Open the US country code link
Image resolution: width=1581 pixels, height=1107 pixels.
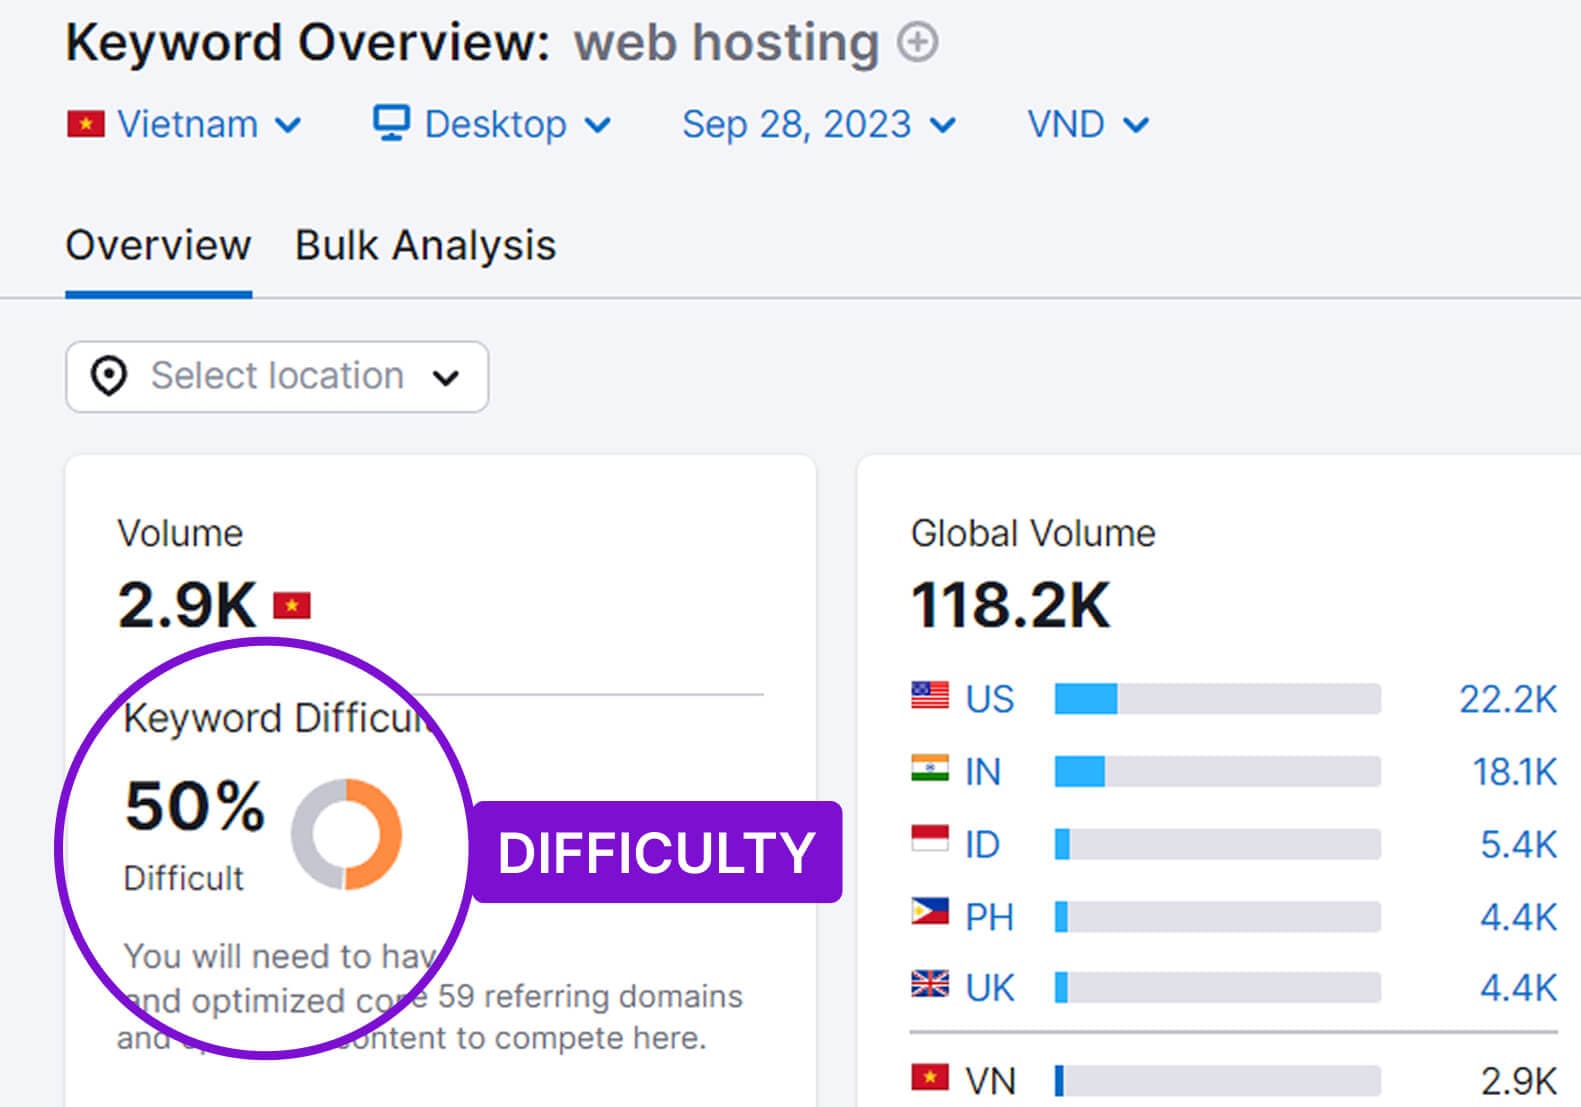pyautogui.click(x=989, y=699)
